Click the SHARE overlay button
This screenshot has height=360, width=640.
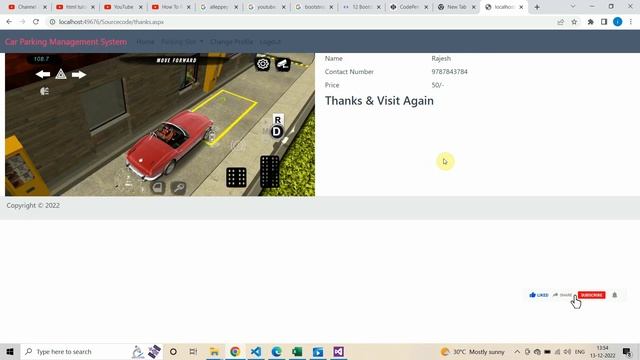pyautogui.click(x=562, y=295)
